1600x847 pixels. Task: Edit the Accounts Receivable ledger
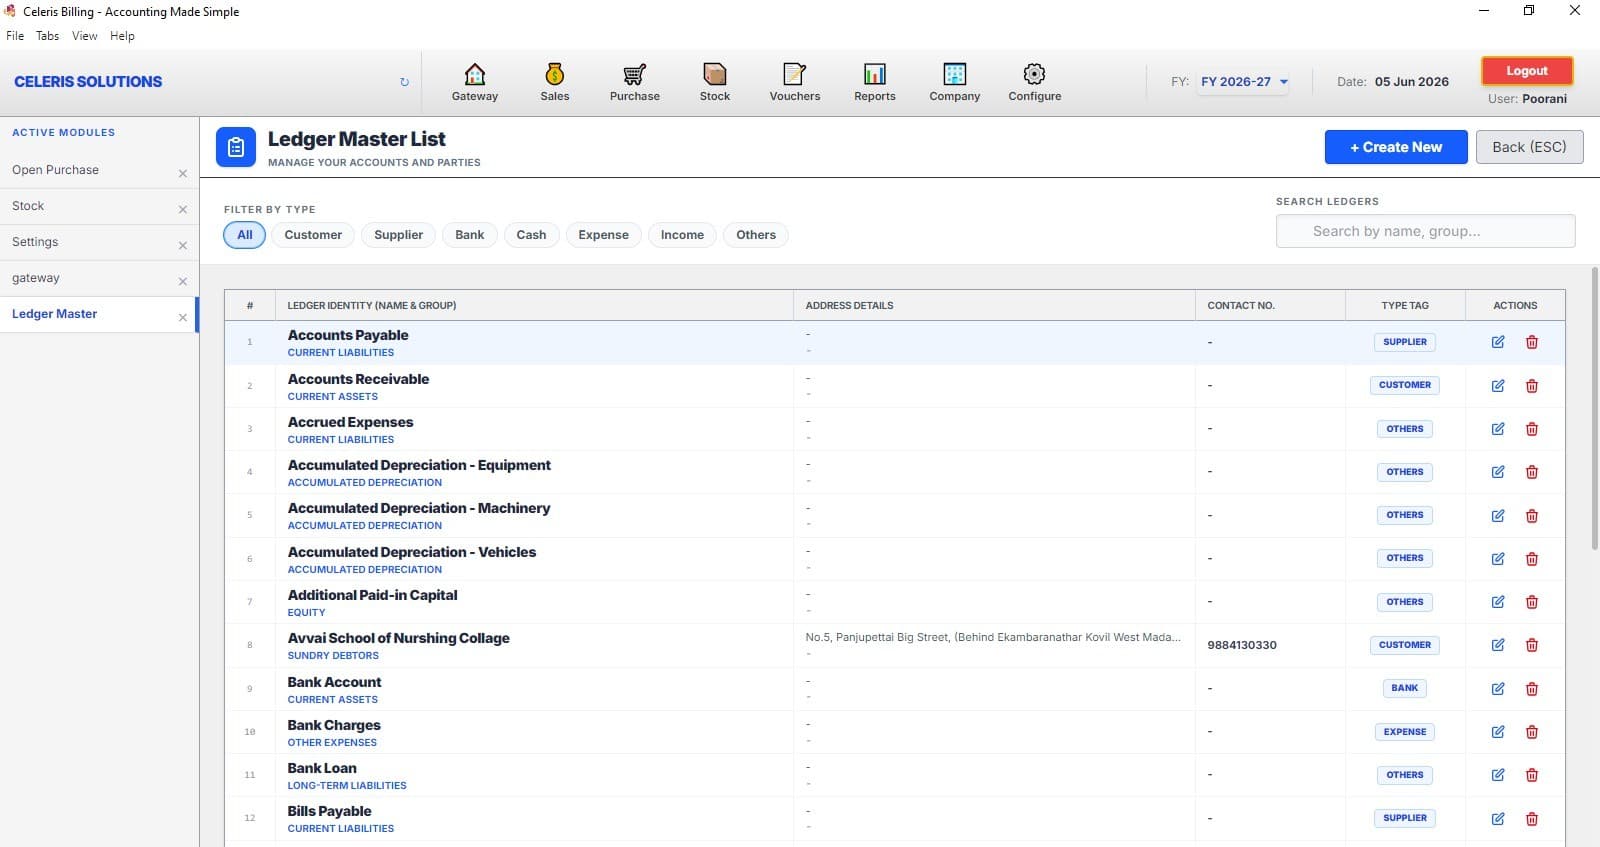1498,386
